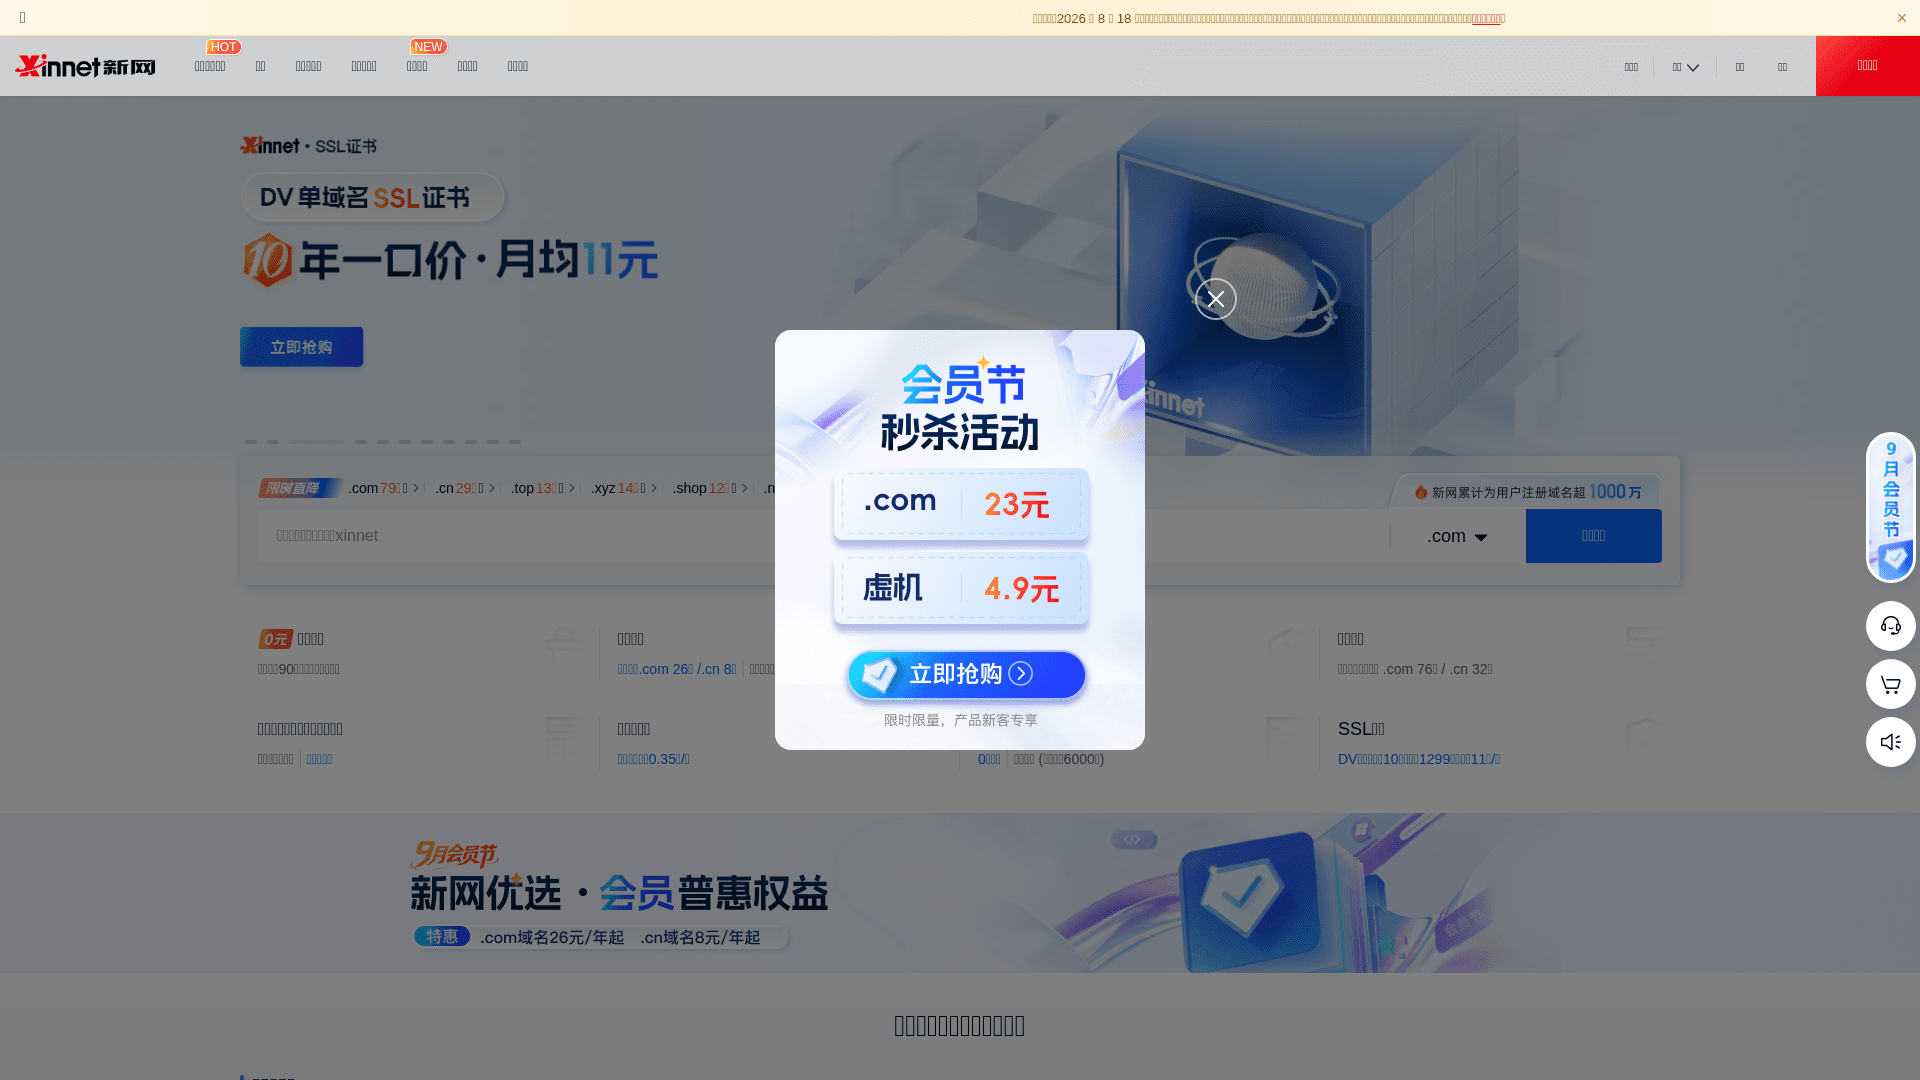
Task: Click the .com 76 / .cn 32 text
Action: (1415, 669)
